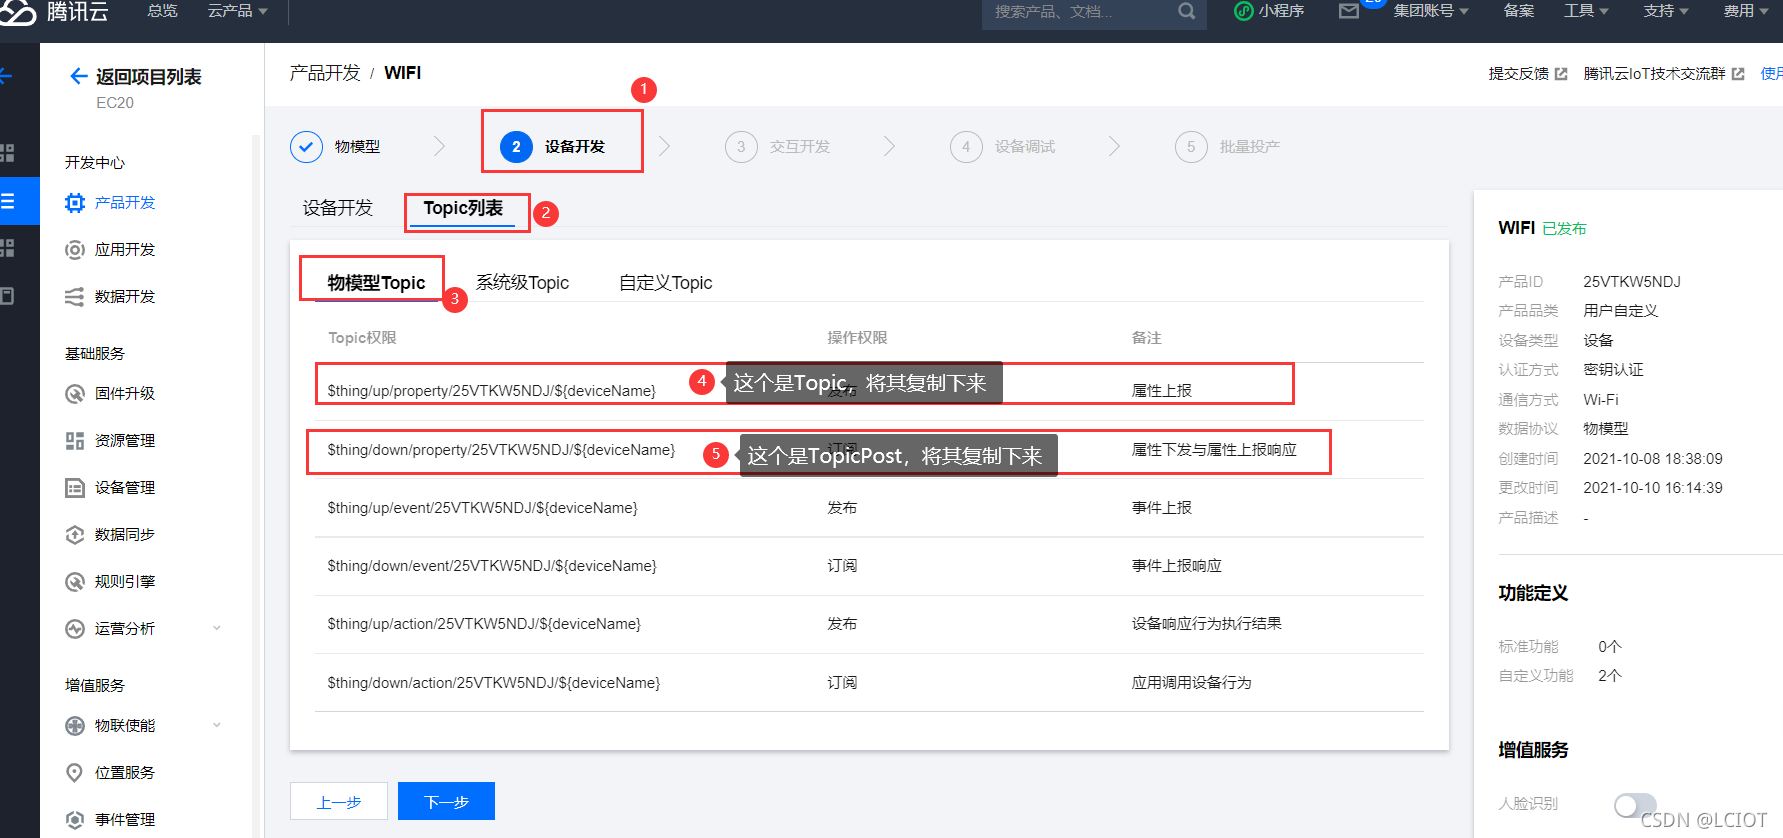Click the 已发布 status label
Image resolution: width=1783 pixels, height=838 pixels.
1564,229
